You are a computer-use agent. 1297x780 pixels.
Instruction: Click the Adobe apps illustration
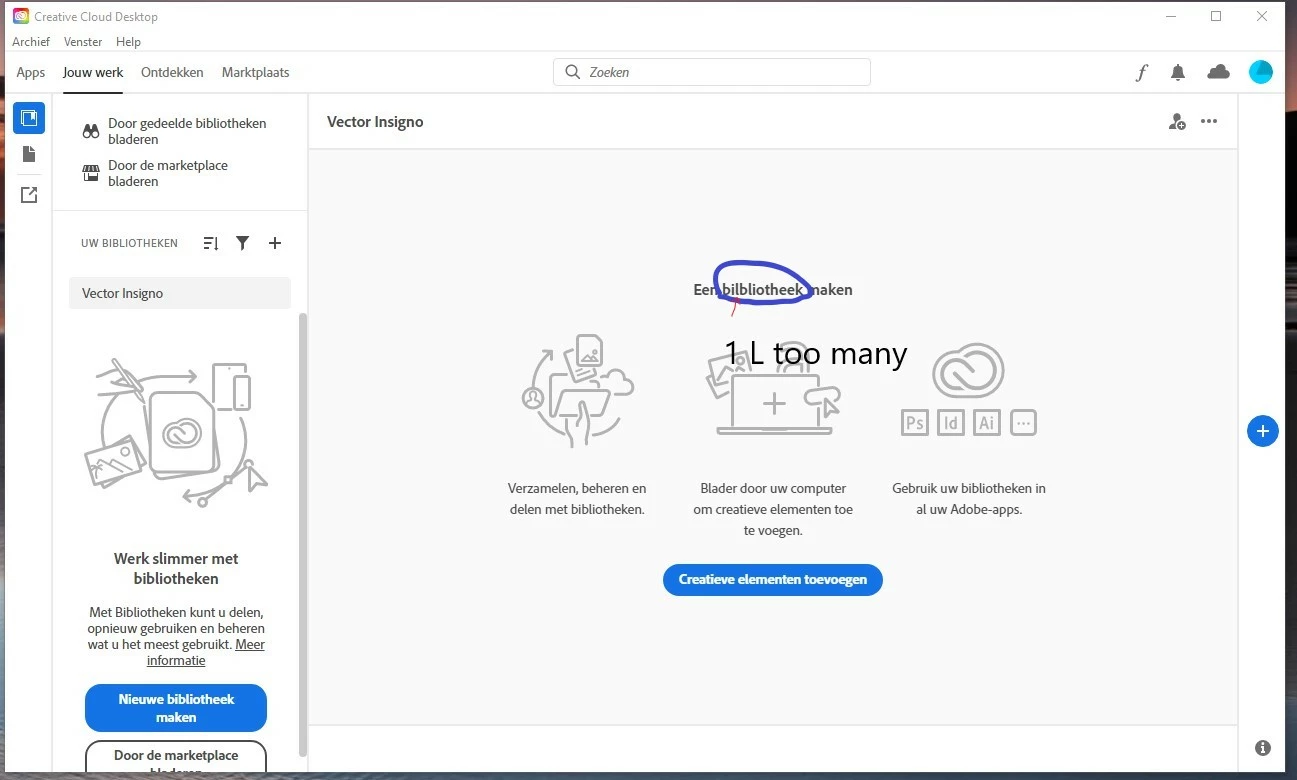point(968,390)
